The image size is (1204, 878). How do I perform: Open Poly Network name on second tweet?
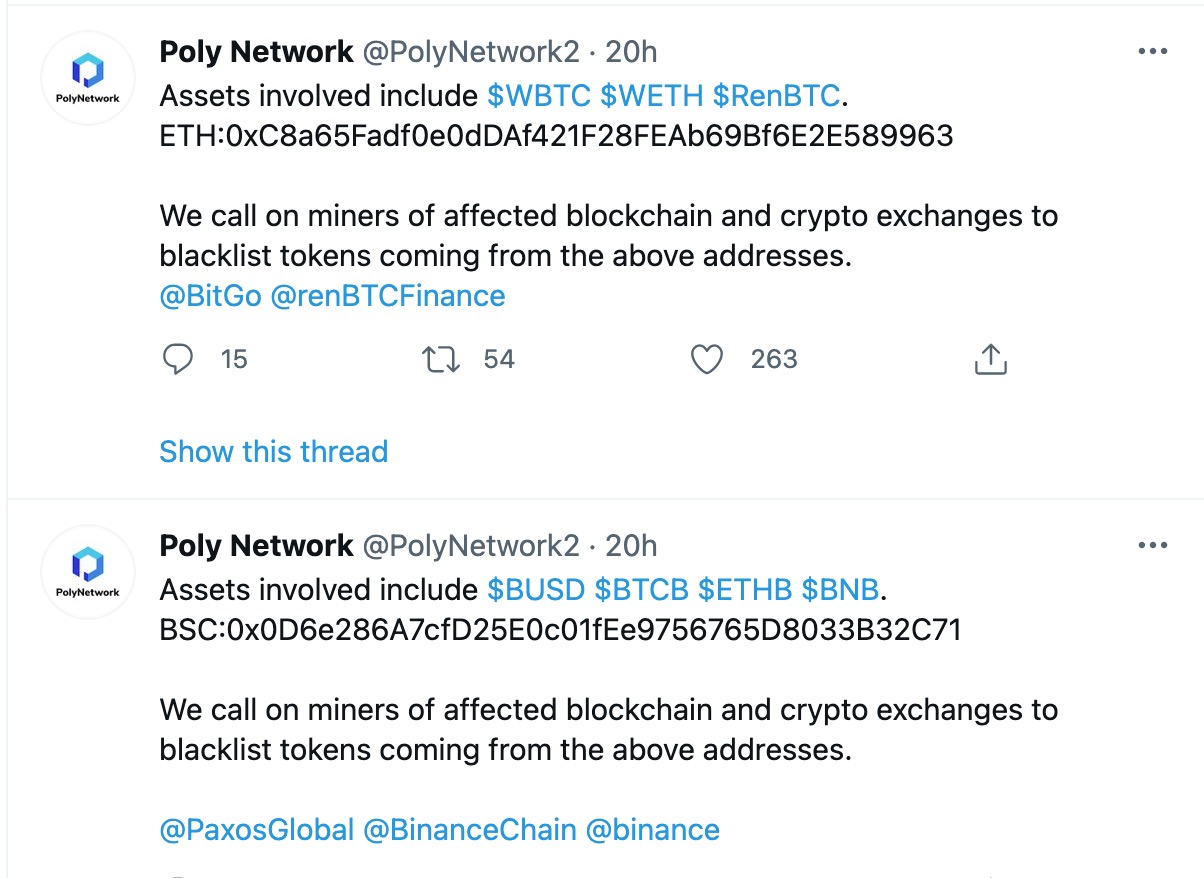[x=256, y=546]
